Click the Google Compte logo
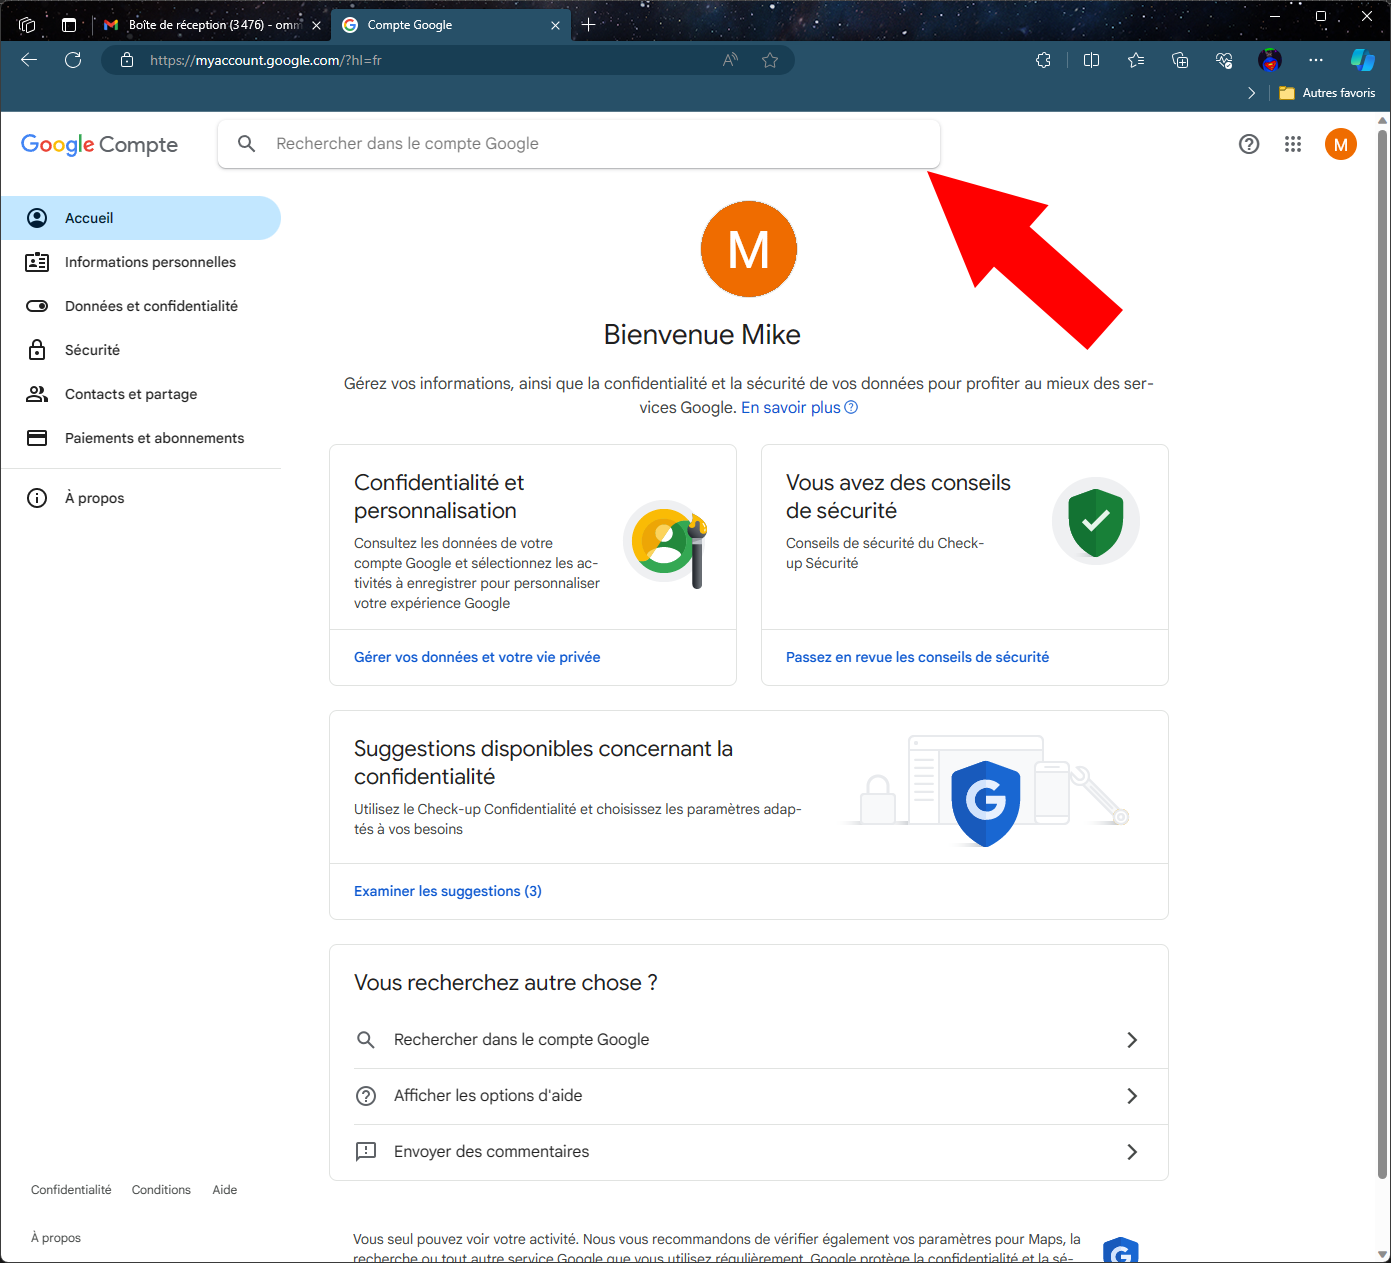 click(x=99, y=145)
